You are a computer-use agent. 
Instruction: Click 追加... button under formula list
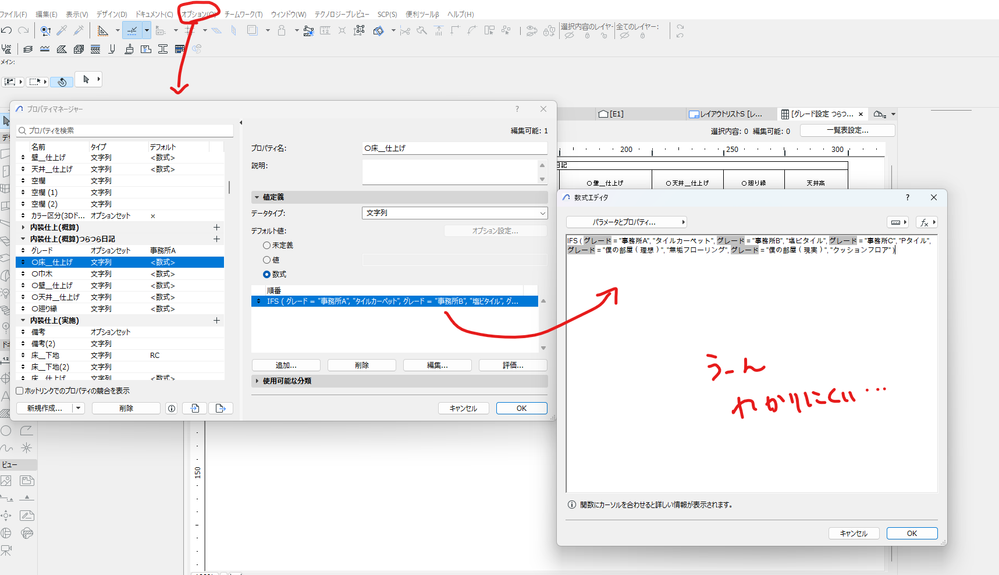(286, 365)
